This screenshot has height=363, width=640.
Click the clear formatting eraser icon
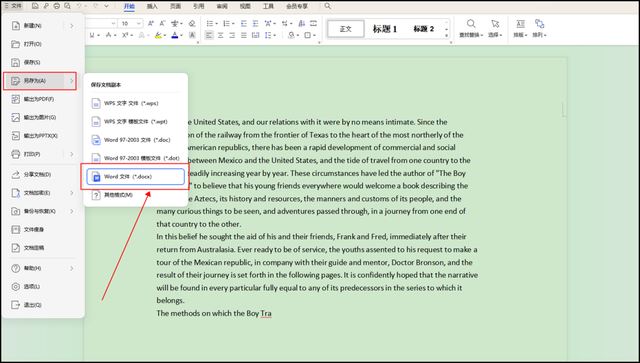[192, 24]
